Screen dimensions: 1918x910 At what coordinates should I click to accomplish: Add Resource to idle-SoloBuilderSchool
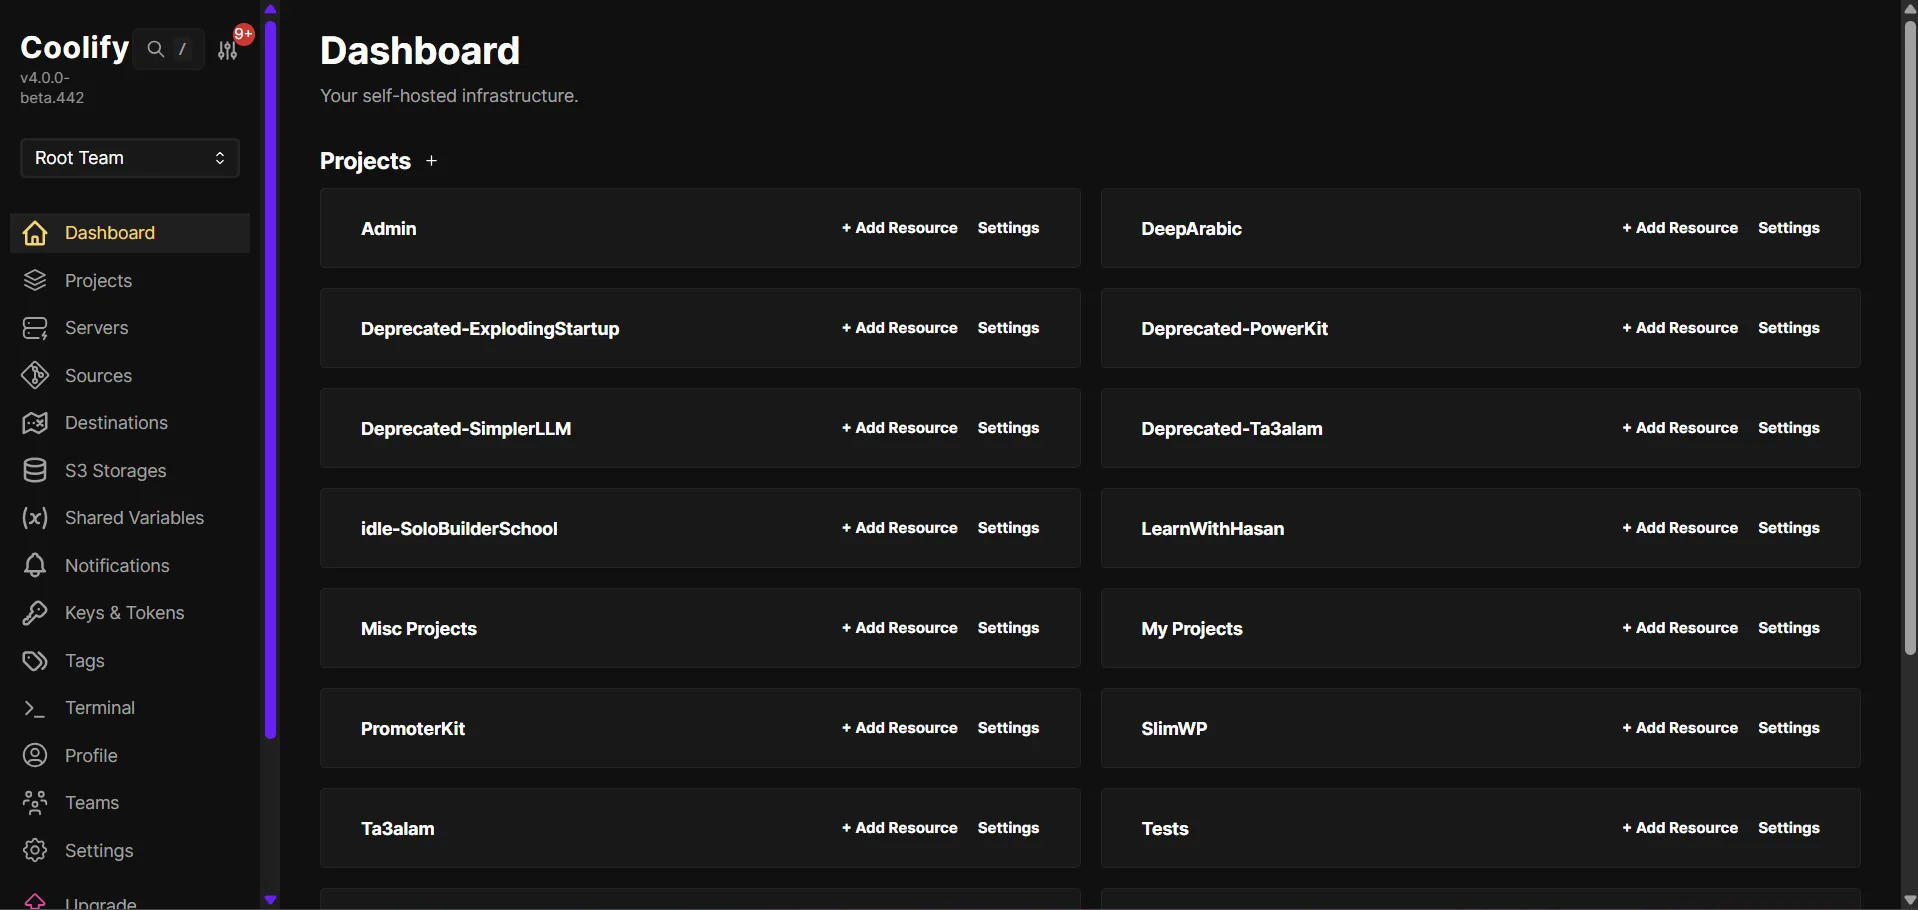coord(900,528)
